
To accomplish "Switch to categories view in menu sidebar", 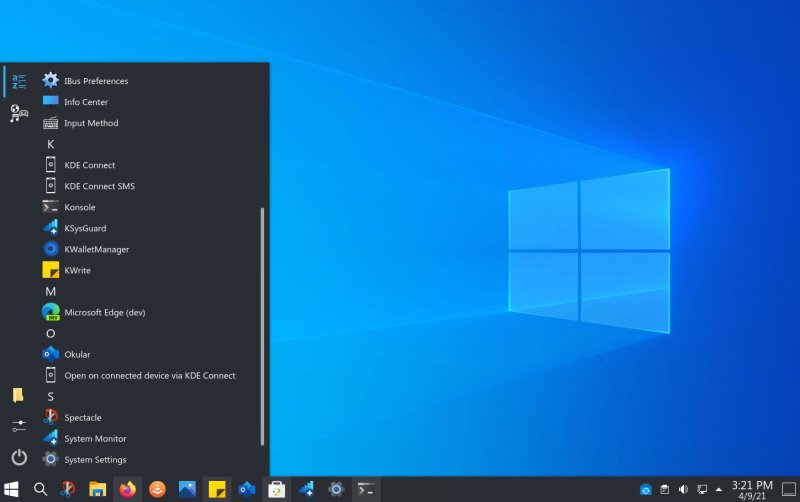I will click(18, 114).
